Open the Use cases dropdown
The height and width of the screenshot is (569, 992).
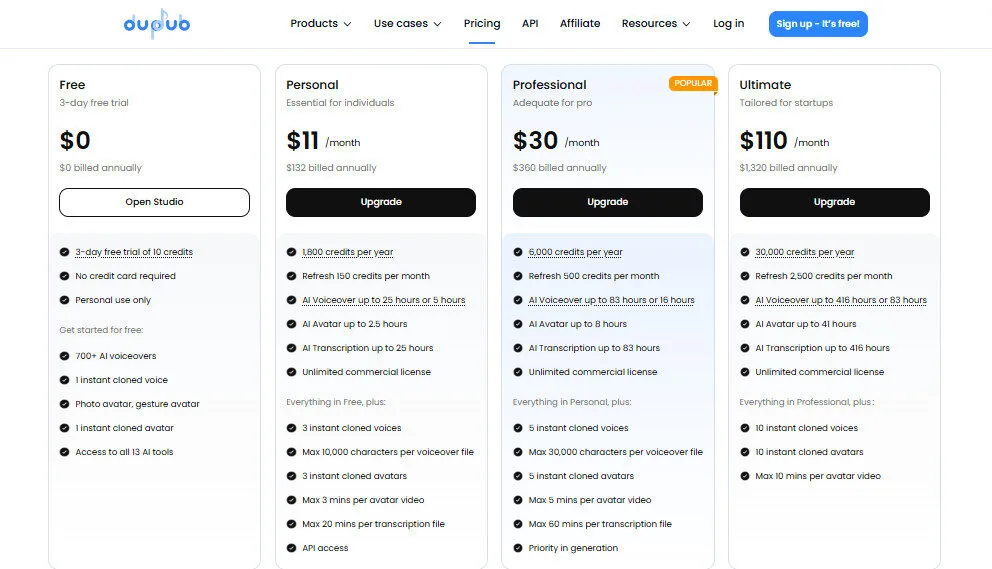[x=407, y=24]
